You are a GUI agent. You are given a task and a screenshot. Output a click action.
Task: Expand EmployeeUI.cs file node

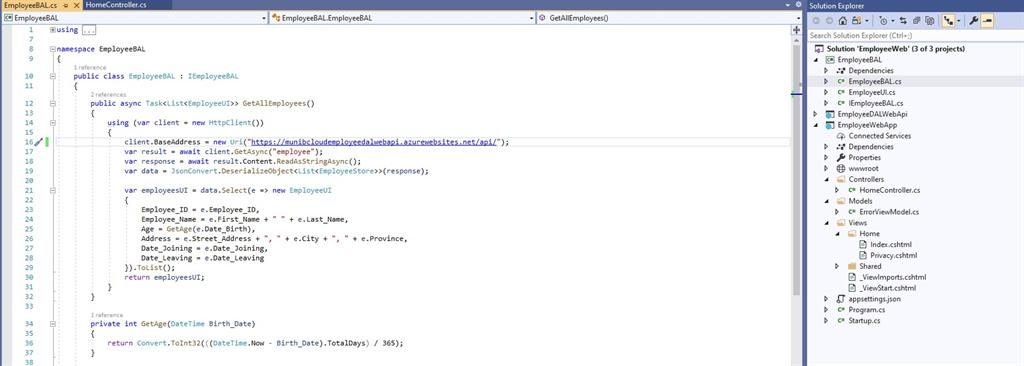[x=825, y=92]
